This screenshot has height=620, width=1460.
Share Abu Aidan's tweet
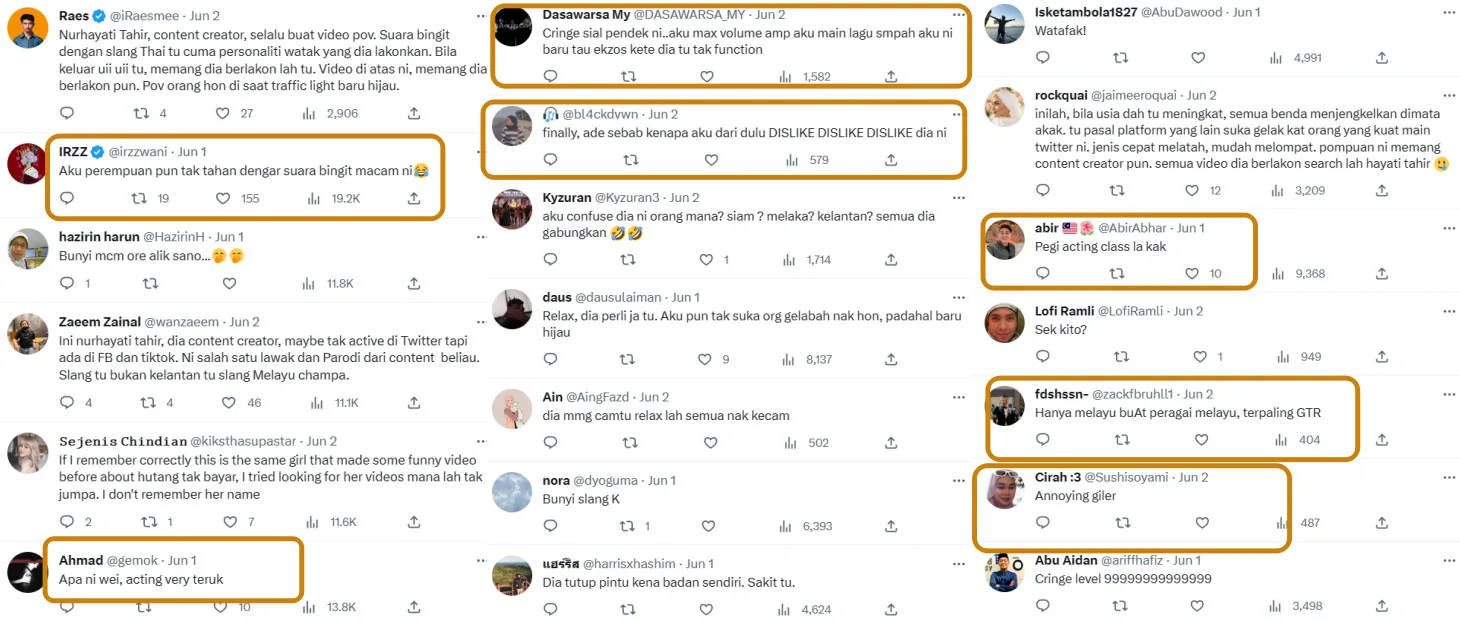1382,605
